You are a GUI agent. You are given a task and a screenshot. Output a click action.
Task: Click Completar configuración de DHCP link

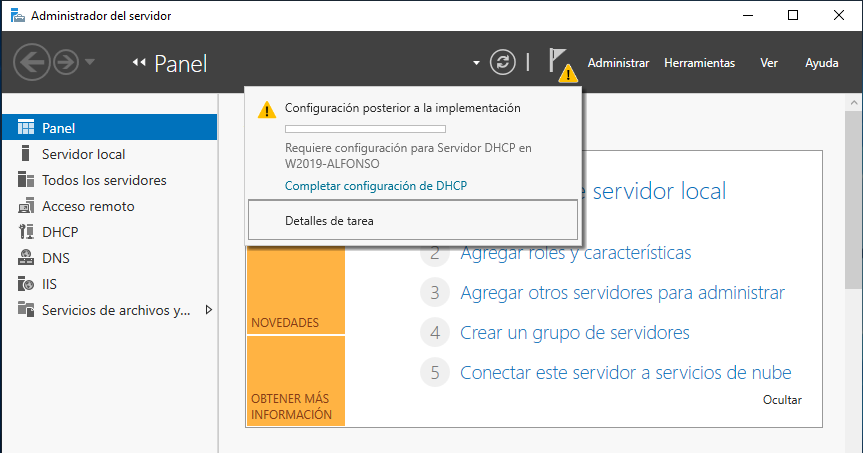click(376, 185)
